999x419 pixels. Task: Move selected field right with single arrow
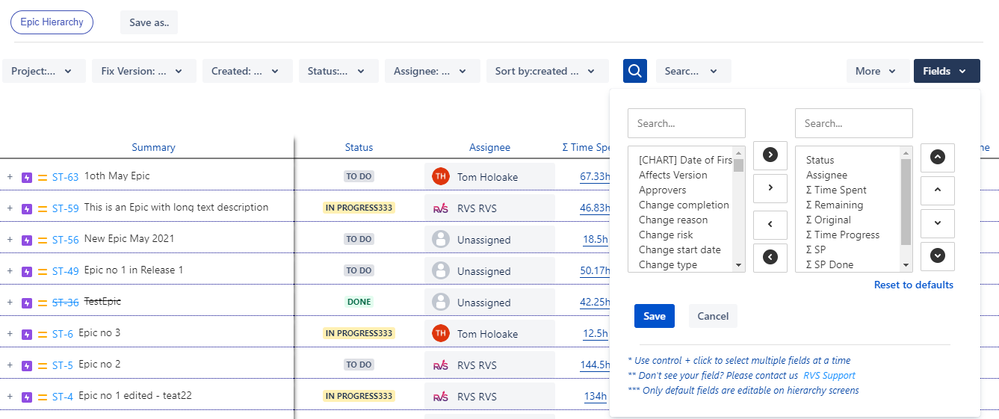coord(770,188)
